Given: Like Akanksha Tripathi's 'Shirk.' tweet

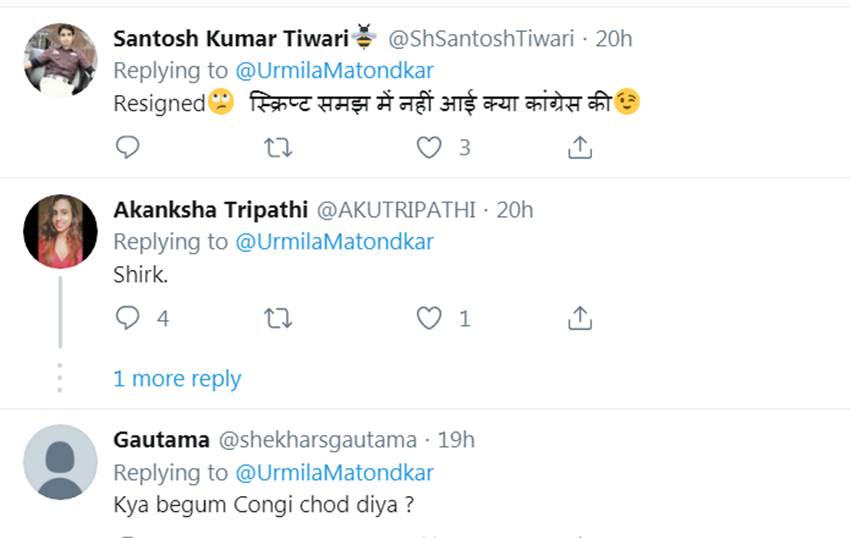Looking at the screenshot, I should coord(429,318).
